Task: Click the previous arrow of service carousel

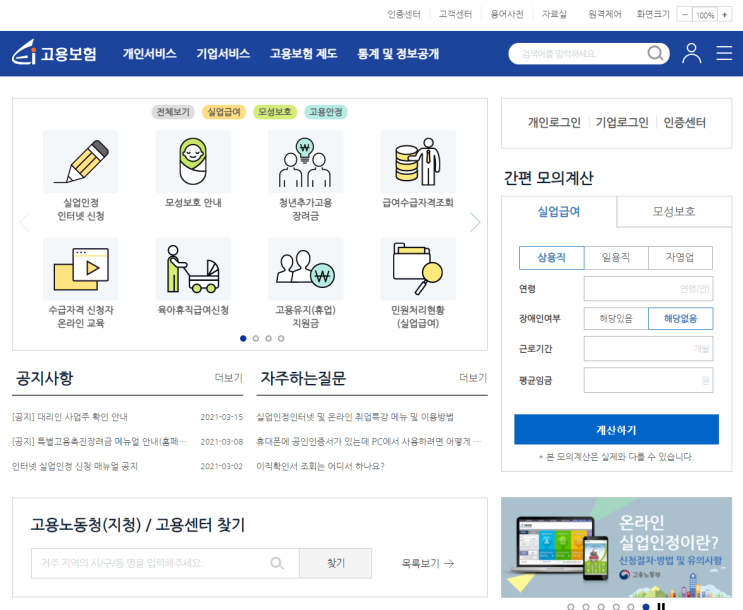Action: click(24, 222)
